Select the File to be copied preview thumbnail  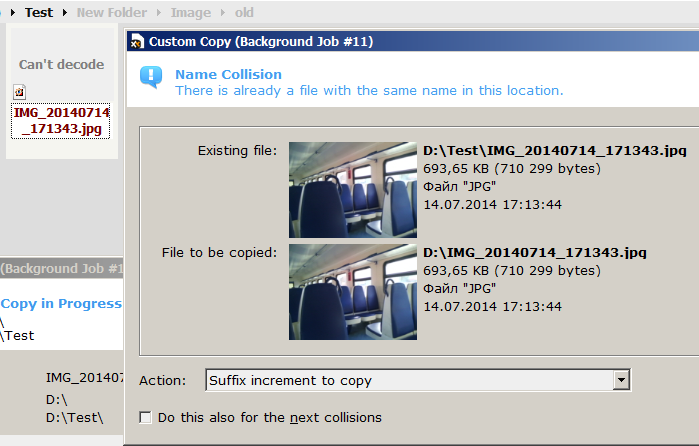[352, 290]
